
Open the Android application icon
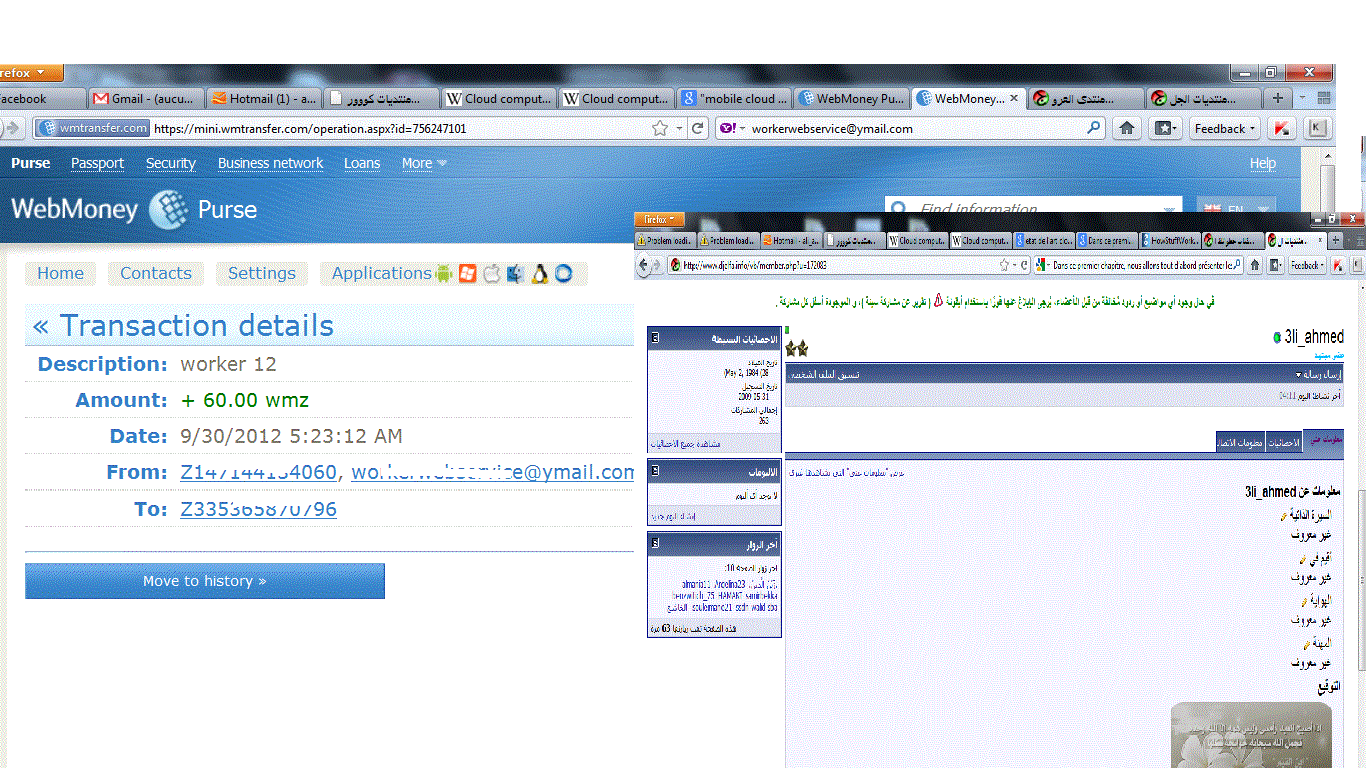coord(444,273)
